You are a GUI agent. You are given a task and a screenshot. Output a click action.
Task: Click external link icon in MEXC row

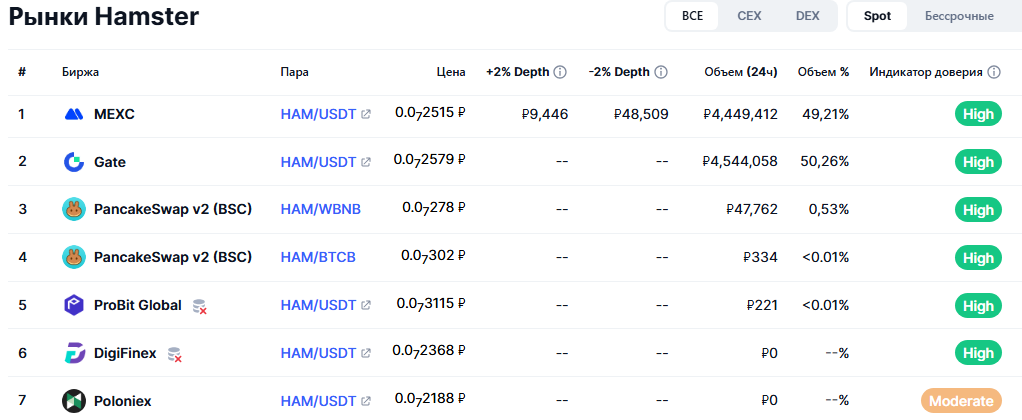[366, 115]
